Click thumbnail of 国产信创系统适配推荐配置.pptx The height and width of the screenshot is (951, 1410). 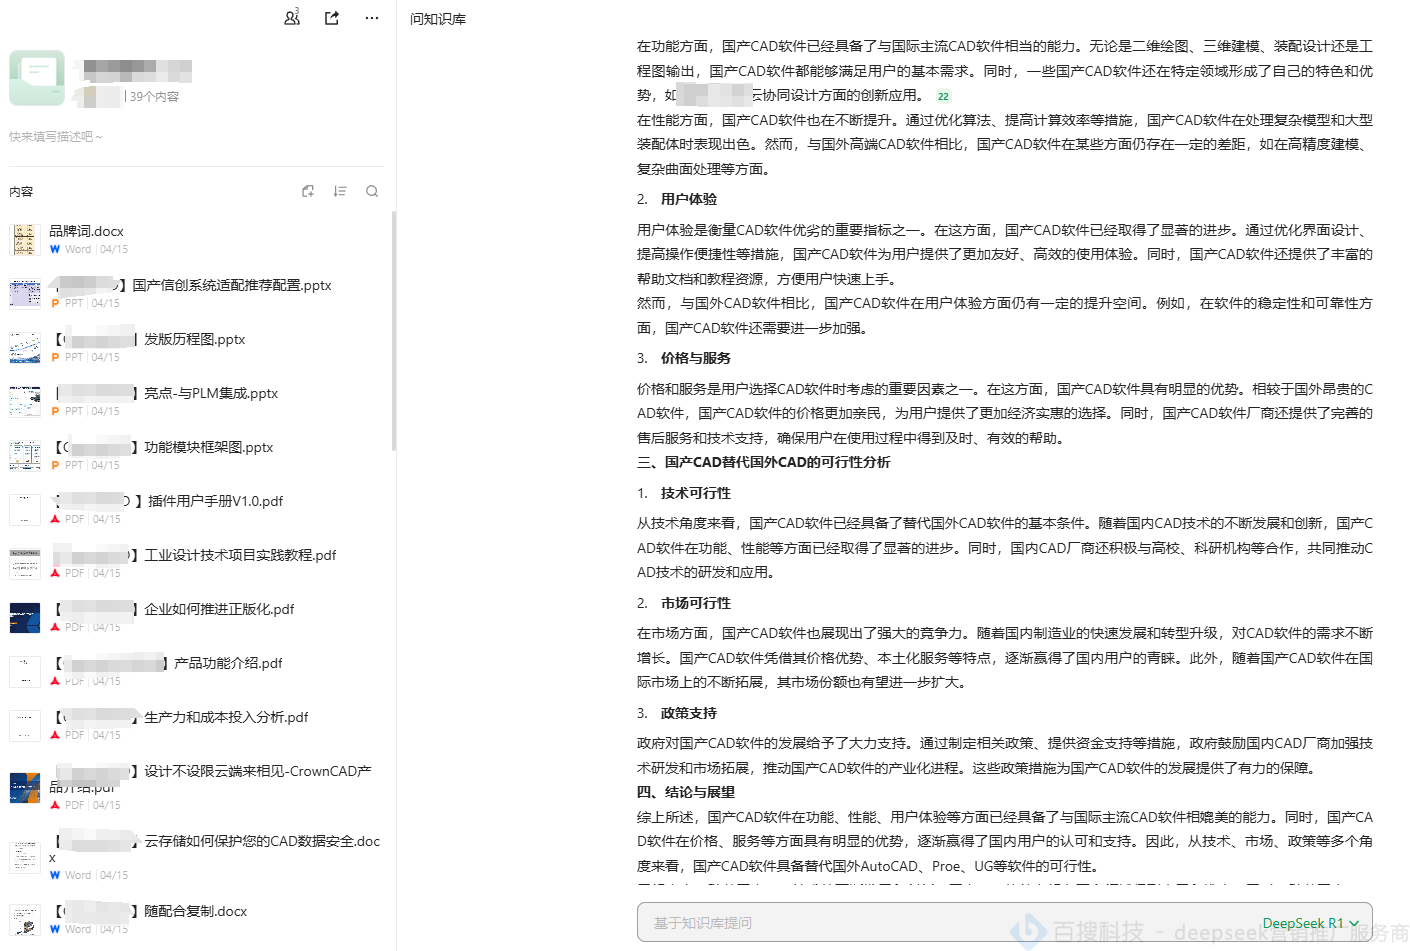click(x=25, y=294)
